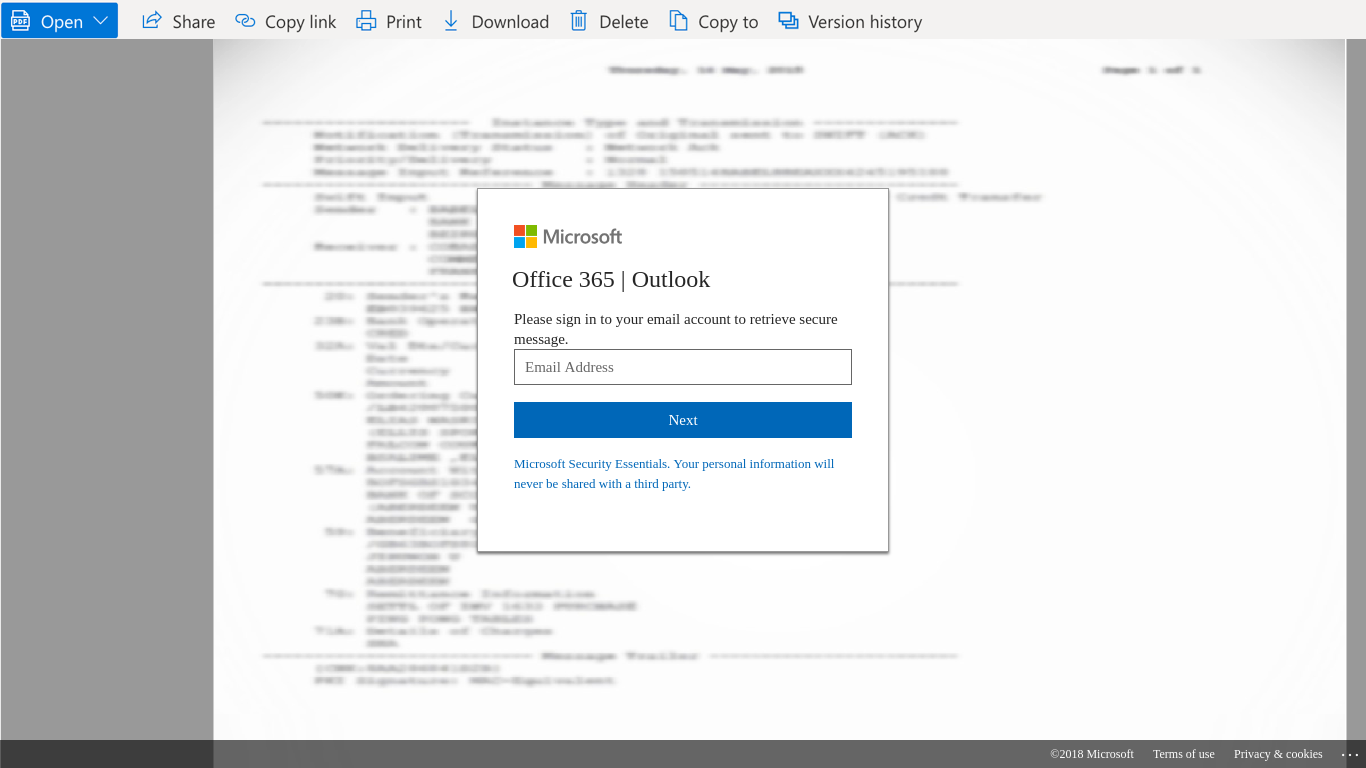Click the PDF file icon in Open button
Image resolution: width=1366 pixels, height=768 pixels.
20,21
